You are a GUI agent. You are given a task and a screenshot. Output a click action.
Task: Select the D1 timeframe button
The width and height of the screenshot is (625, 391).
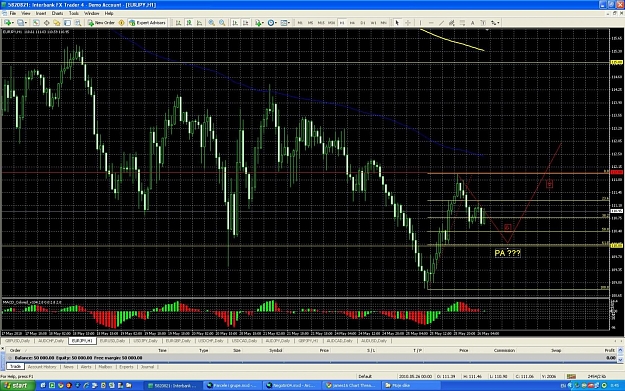coord(363,23)
